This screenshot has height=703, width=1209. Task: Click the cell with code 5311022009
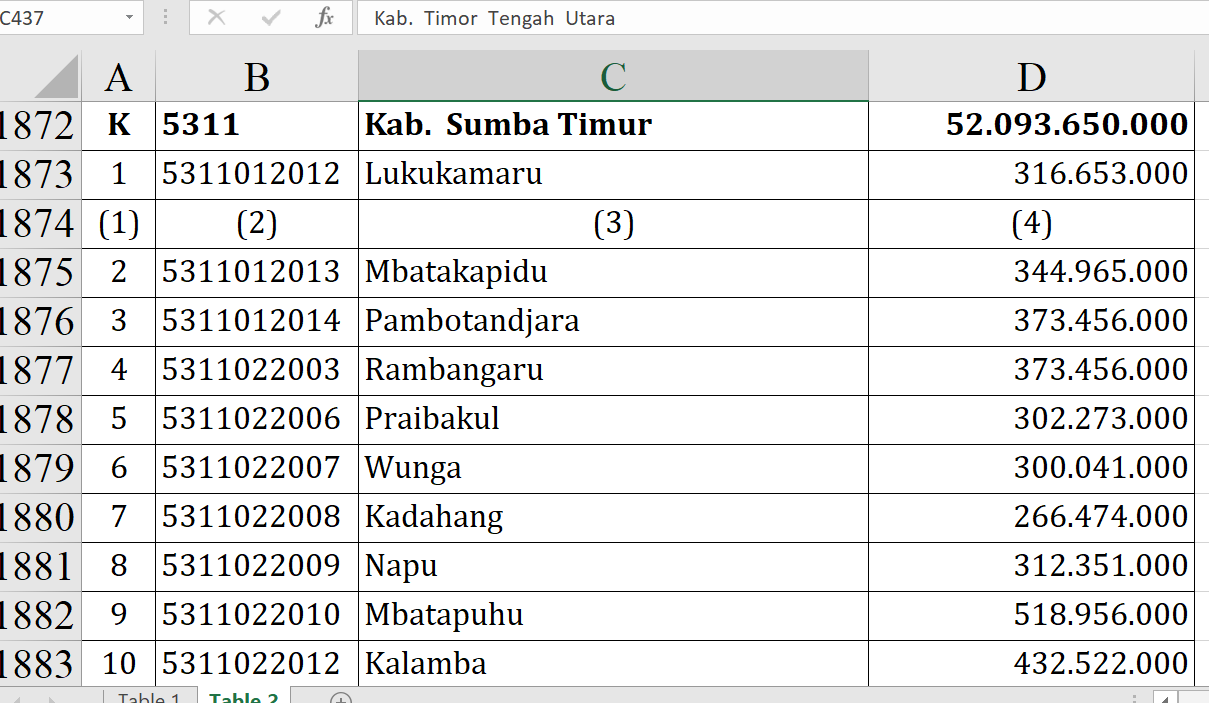coord(257,566)
